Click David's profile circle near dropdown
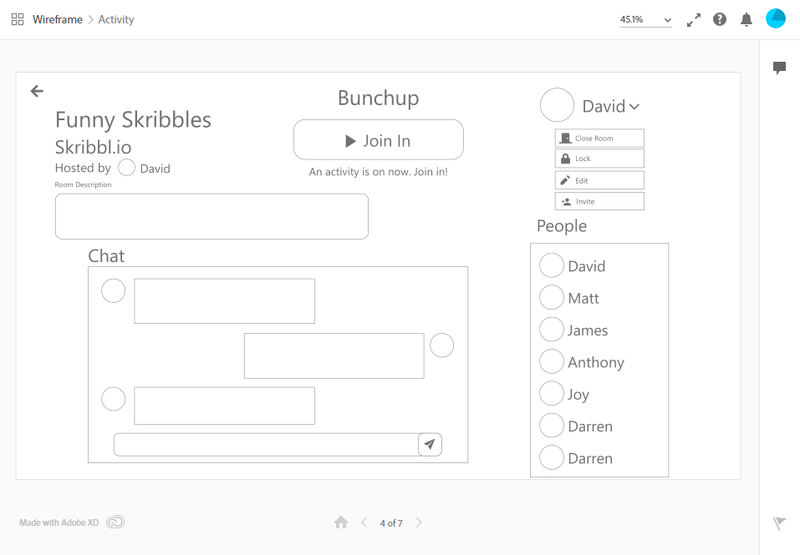800x555 pixels. [x=557, y=105]
